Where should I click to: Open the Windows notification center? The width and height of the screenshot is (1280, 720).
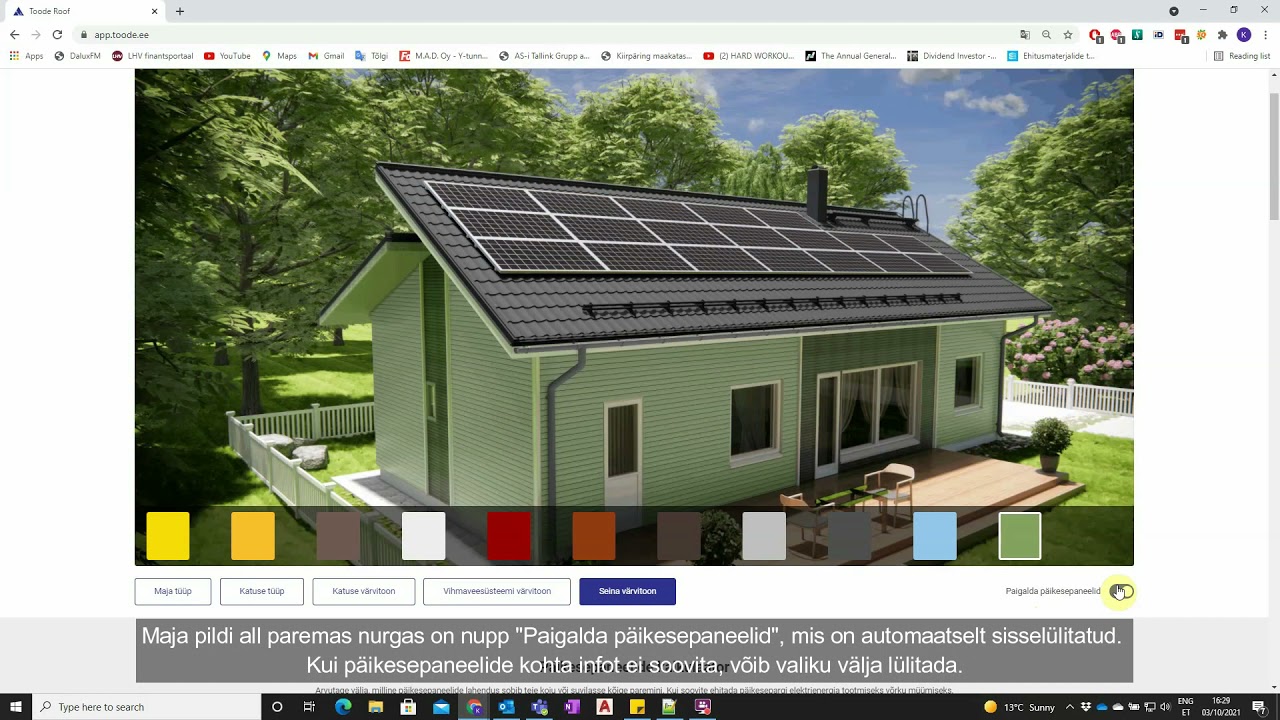[x=1259, y=707]
